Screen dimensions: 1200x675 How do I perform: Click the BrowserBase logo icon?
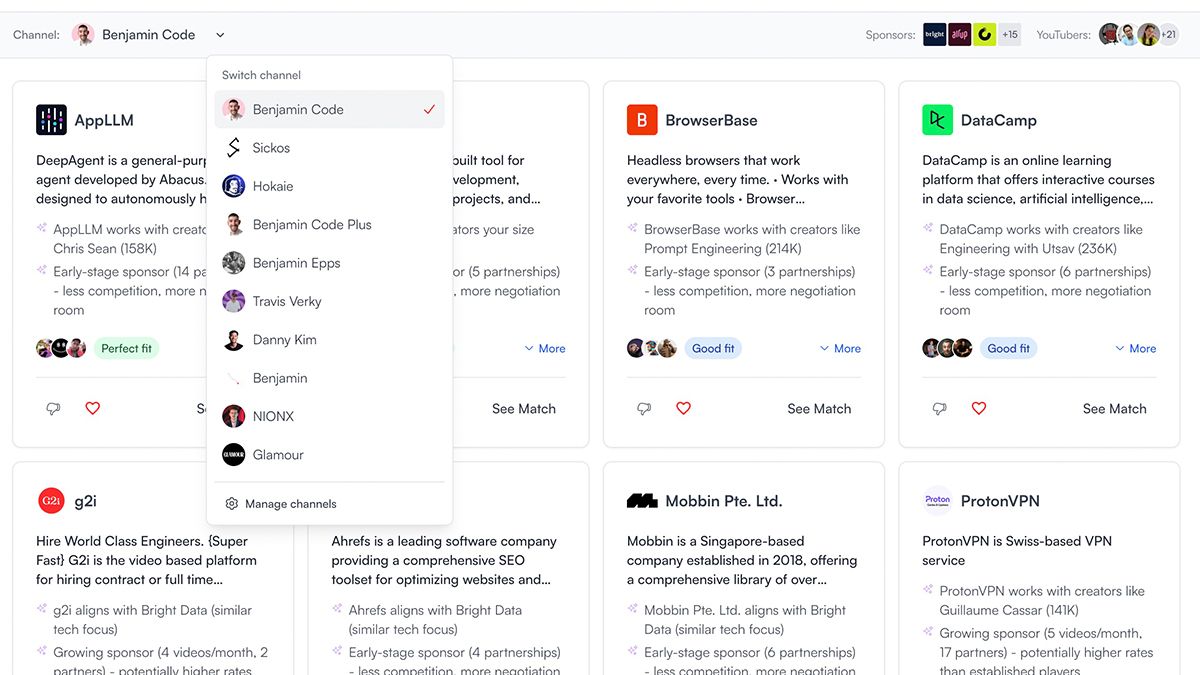pos(642,120)
